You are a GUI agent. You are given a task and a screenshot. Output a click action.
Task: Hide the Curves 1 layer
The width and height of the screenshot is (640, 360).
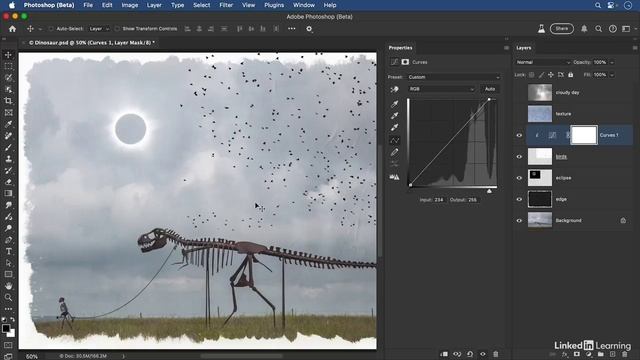coord(519,135)
